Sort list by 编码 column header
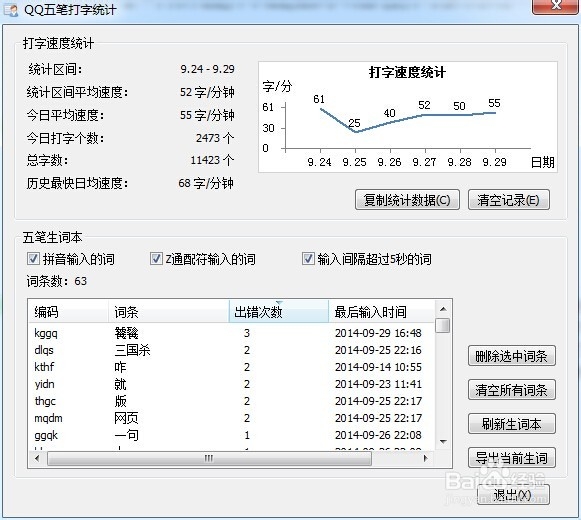Screen dimensions: 581x520 (69, 312)
